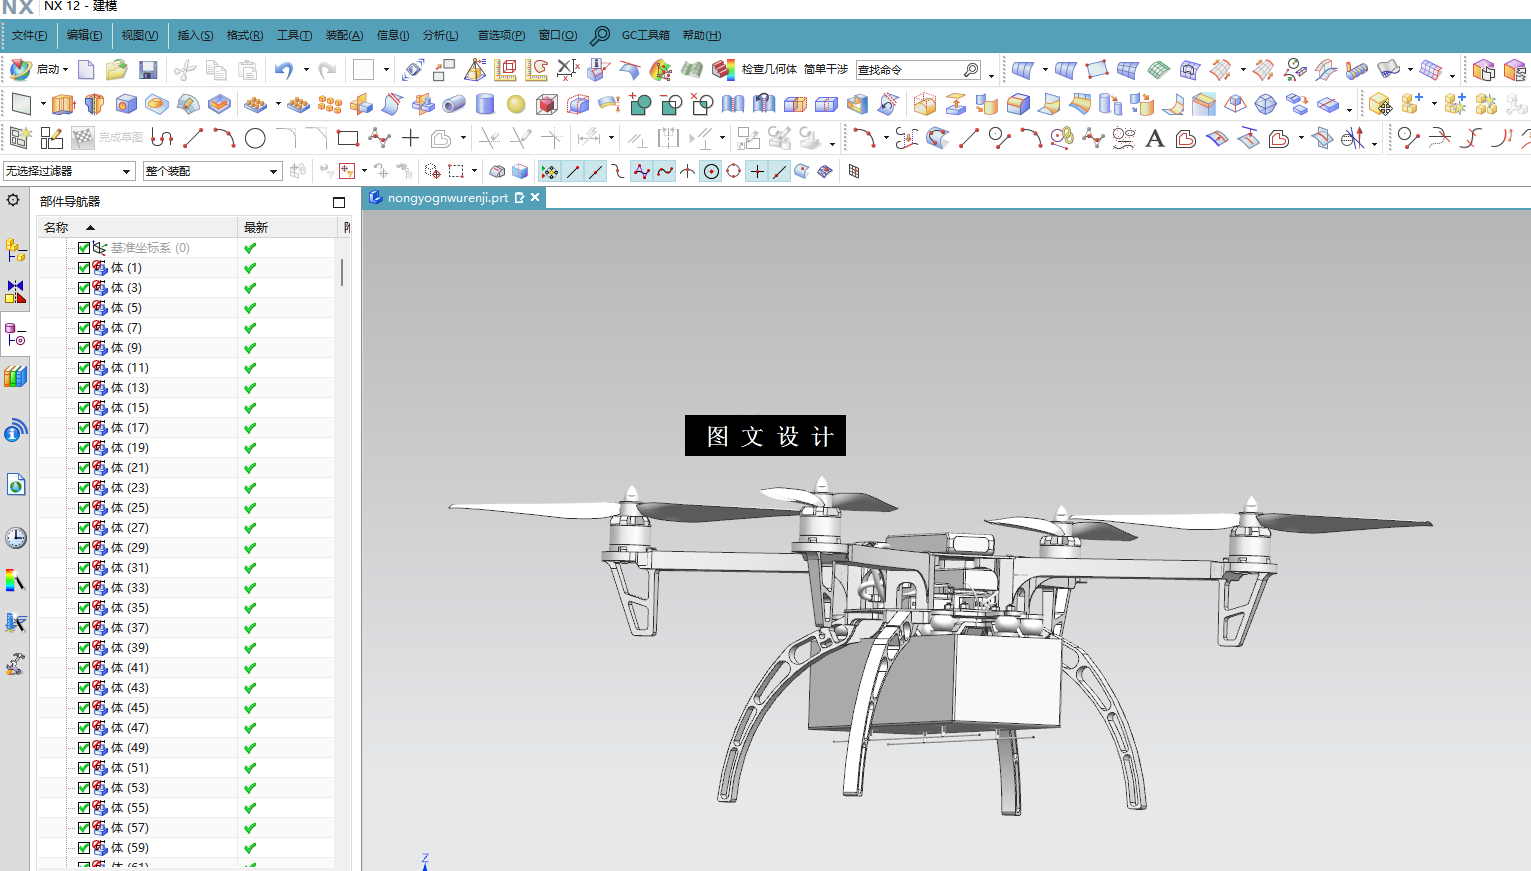Open the 首选项(P) menu
1531x871 pixels.
pos(501,35)
